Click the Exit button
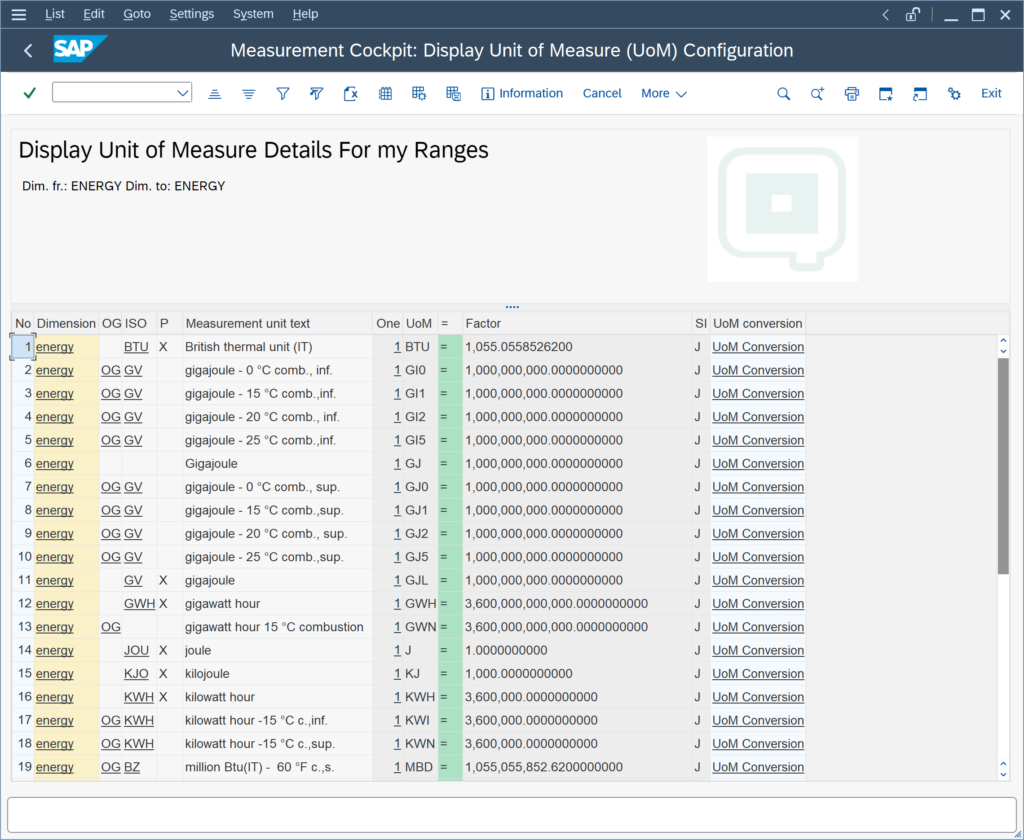Viewport: 1024px width, 840px height. coord(991,93)
